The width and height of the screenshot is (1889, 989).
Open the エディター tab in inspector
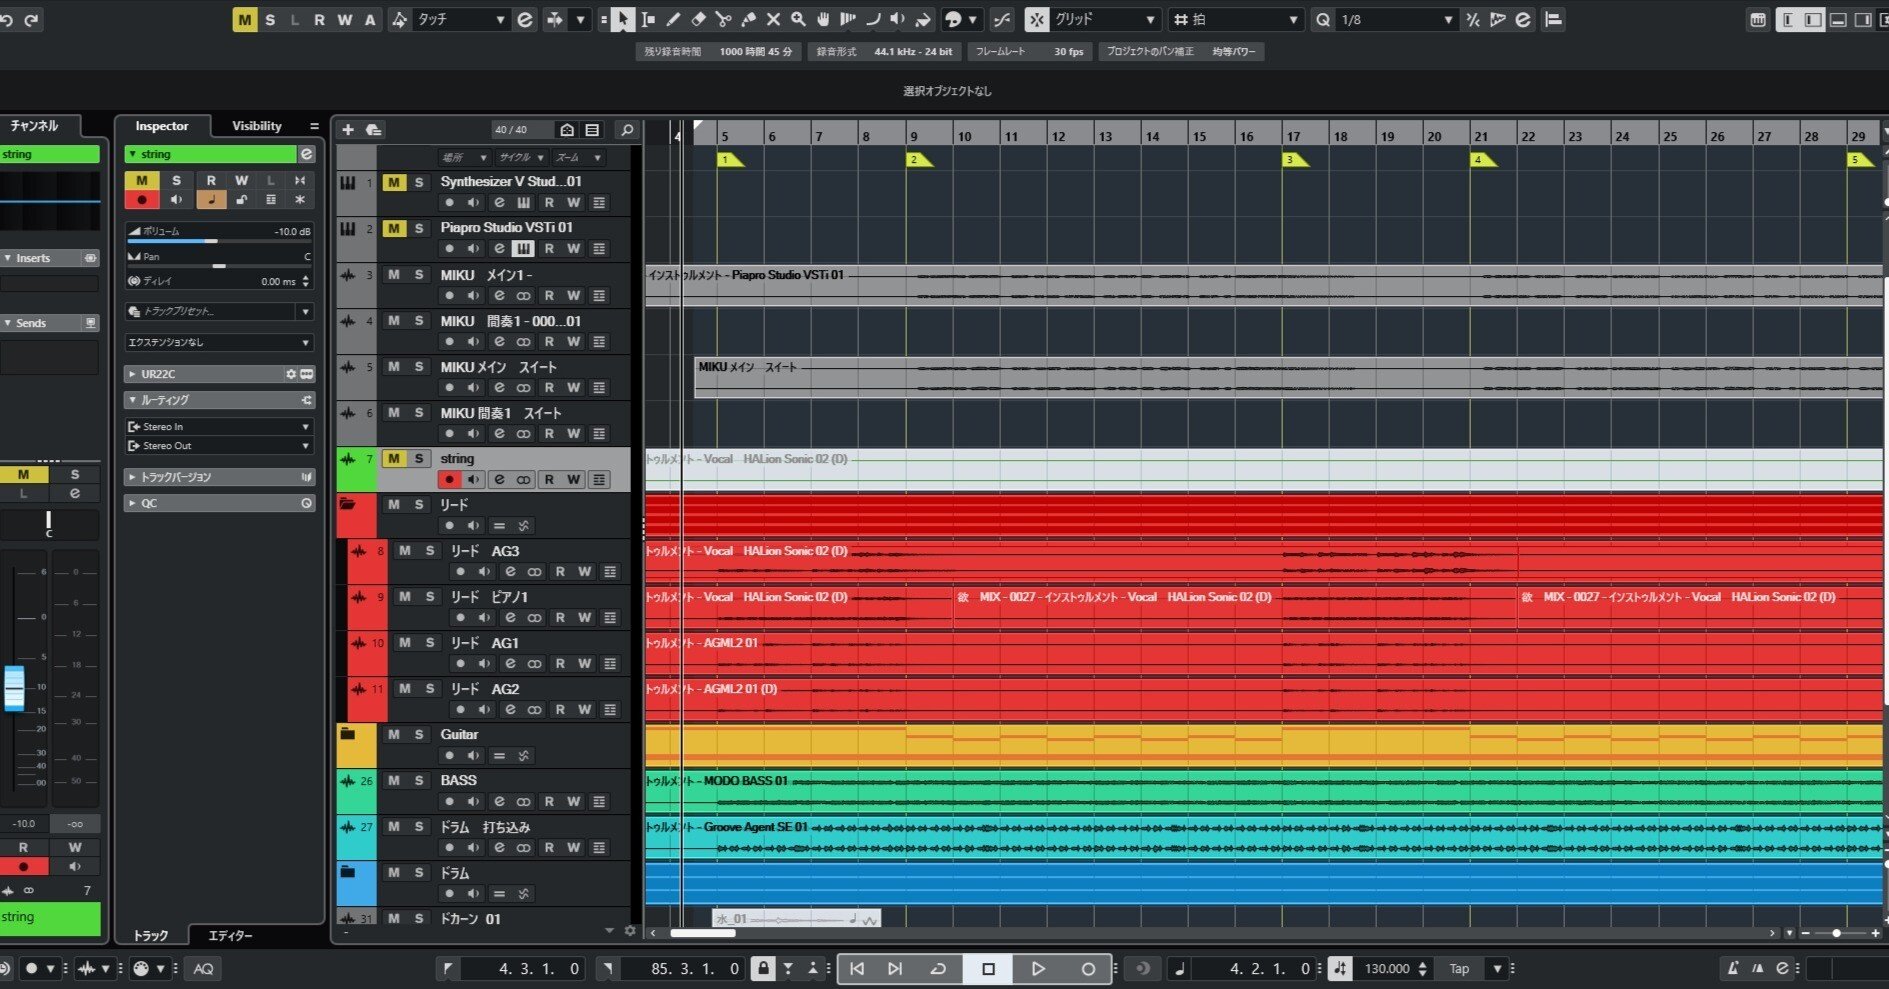pyautogui.click(x=230, y=935)
